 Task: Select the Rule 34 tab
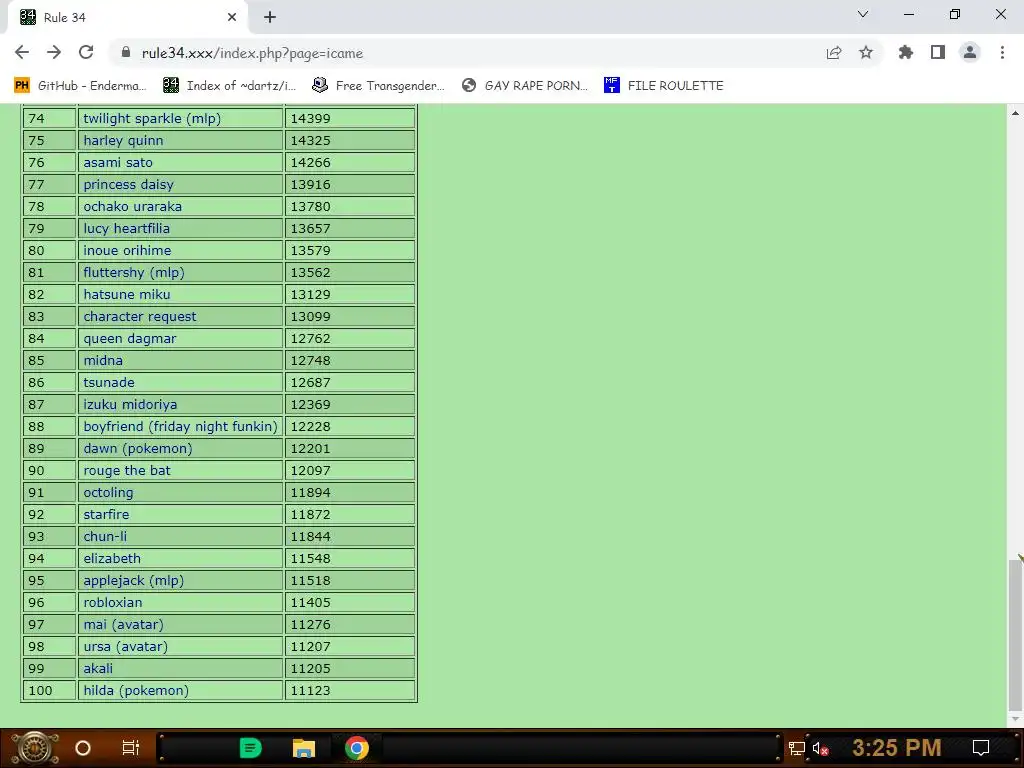click(x=127, y=18)
